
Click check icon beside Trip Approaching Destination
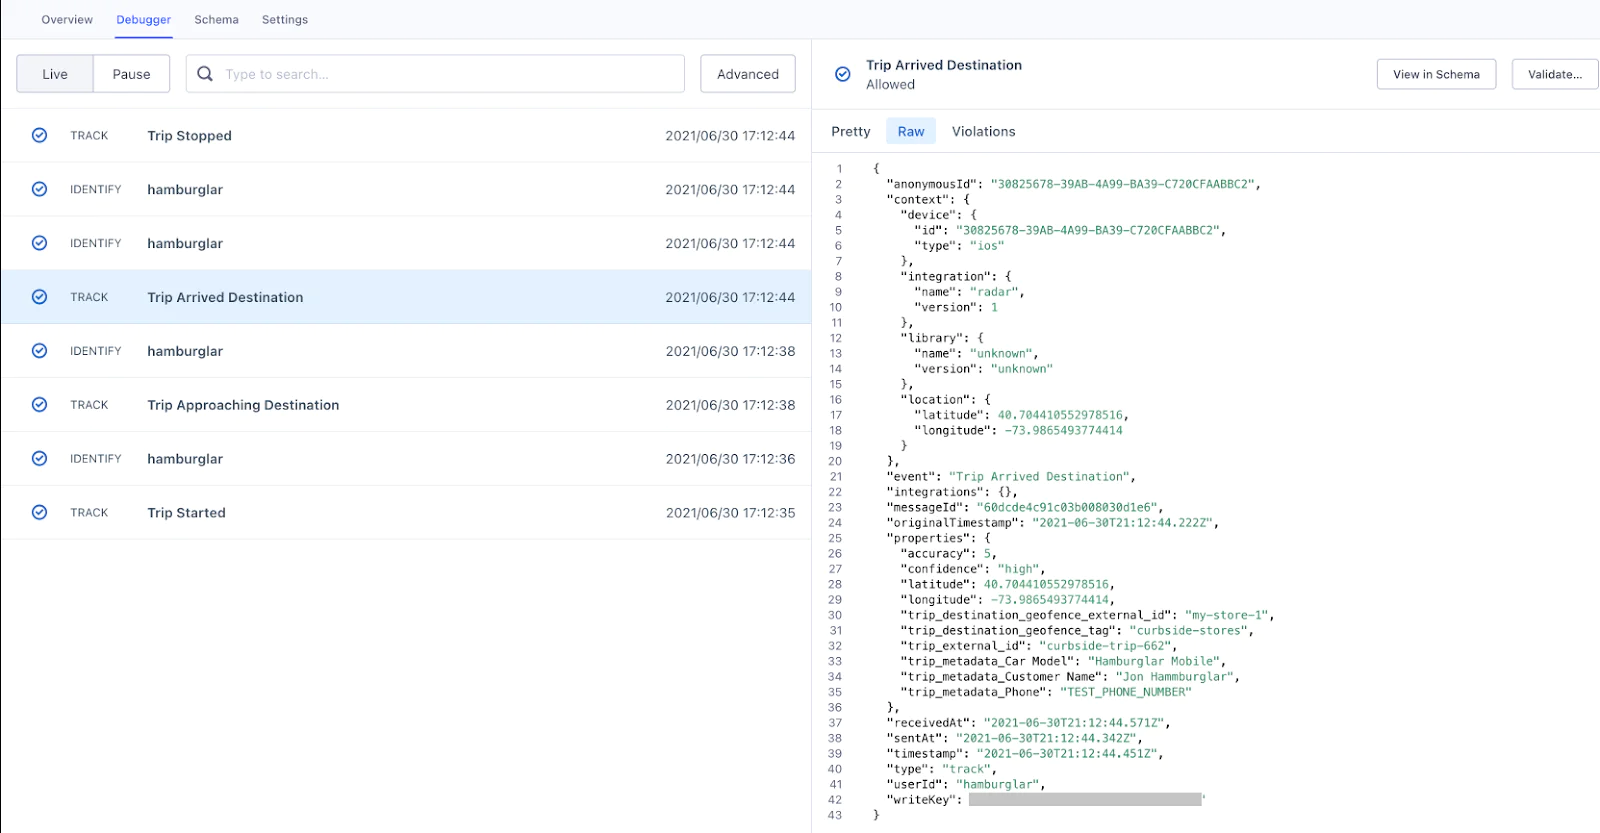point(39,405)
